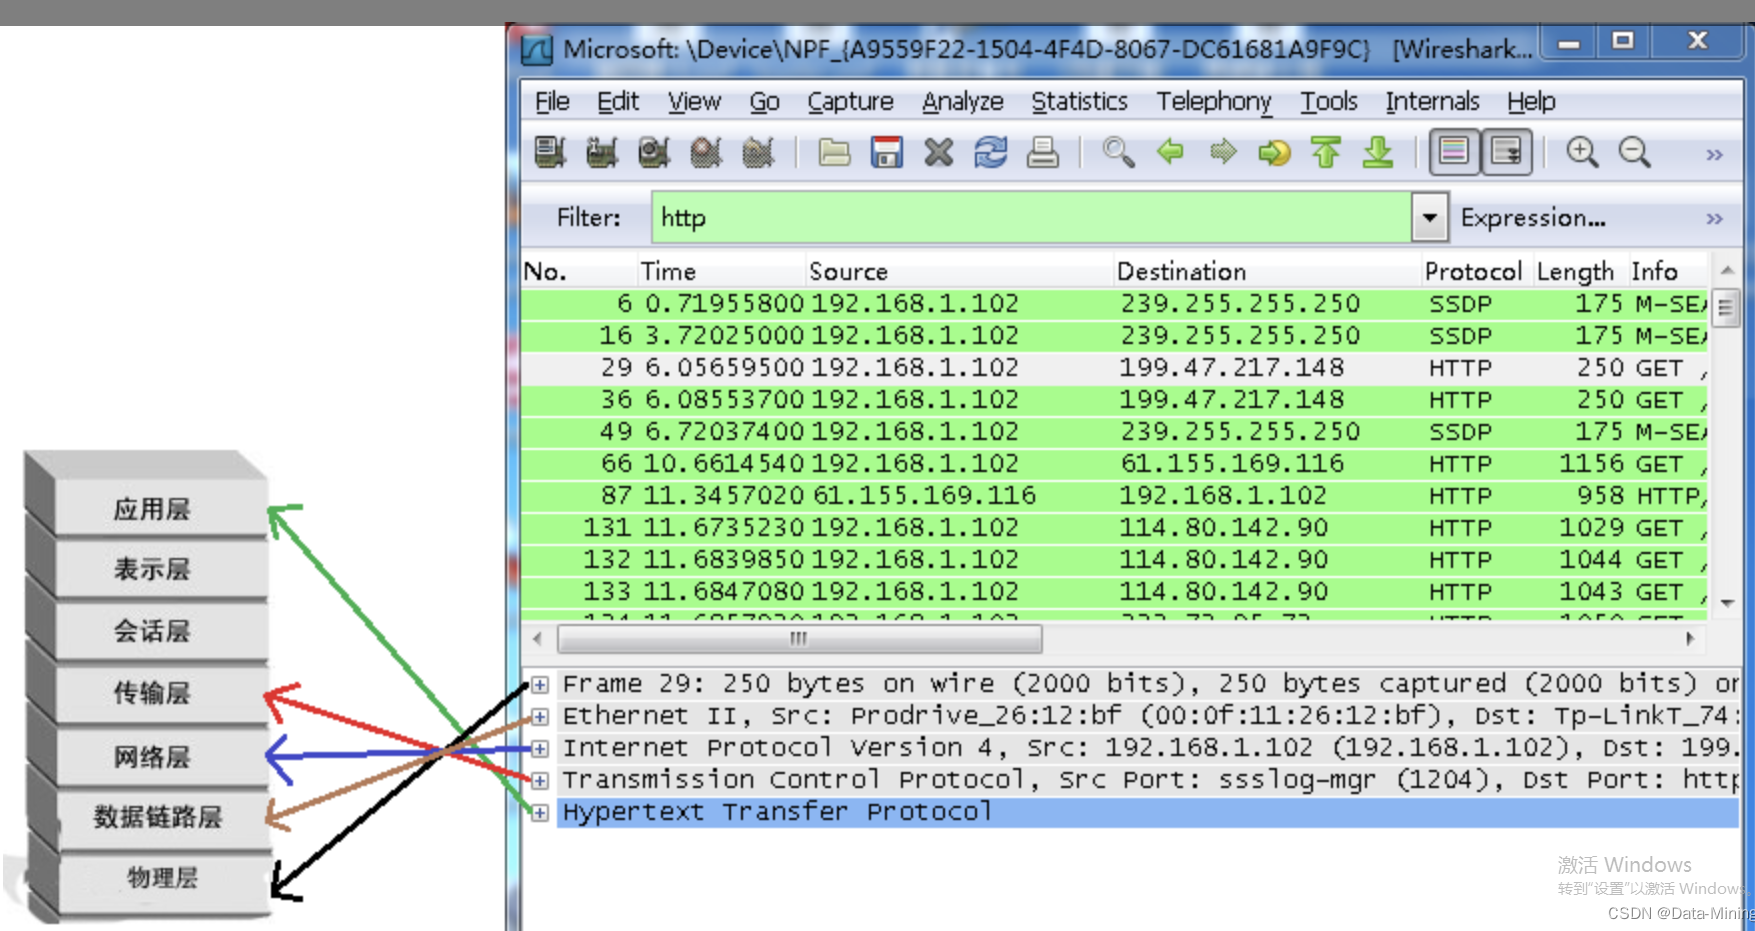Open the Statistics menu
This screenshot has height=931, width=1755.
coord(1078,101)
